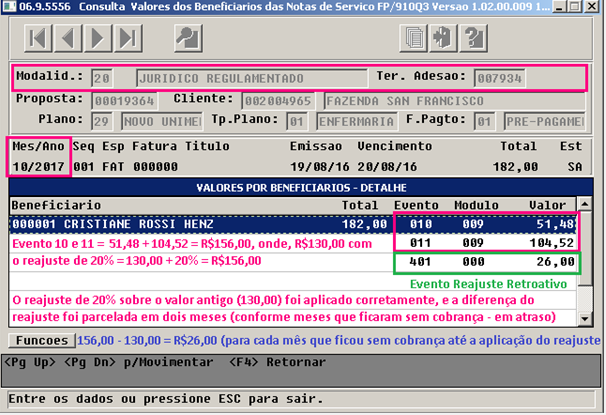The image size is (606, 415).
Task: Click the ENFERMARIA field
Action: (357, 122)
